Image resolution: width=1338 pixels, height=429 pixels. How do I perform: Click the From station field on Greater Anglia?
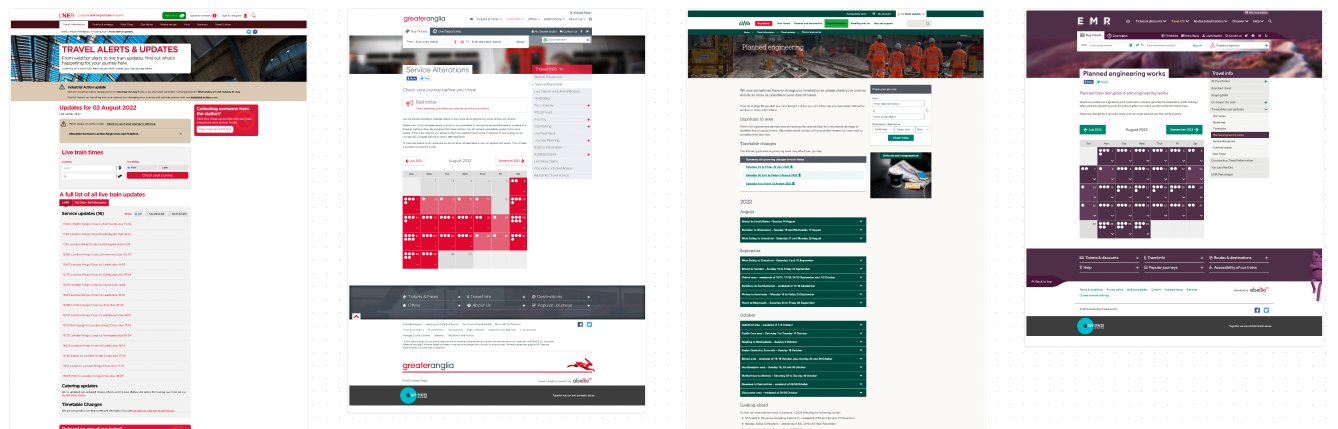[x=433, y=42]
